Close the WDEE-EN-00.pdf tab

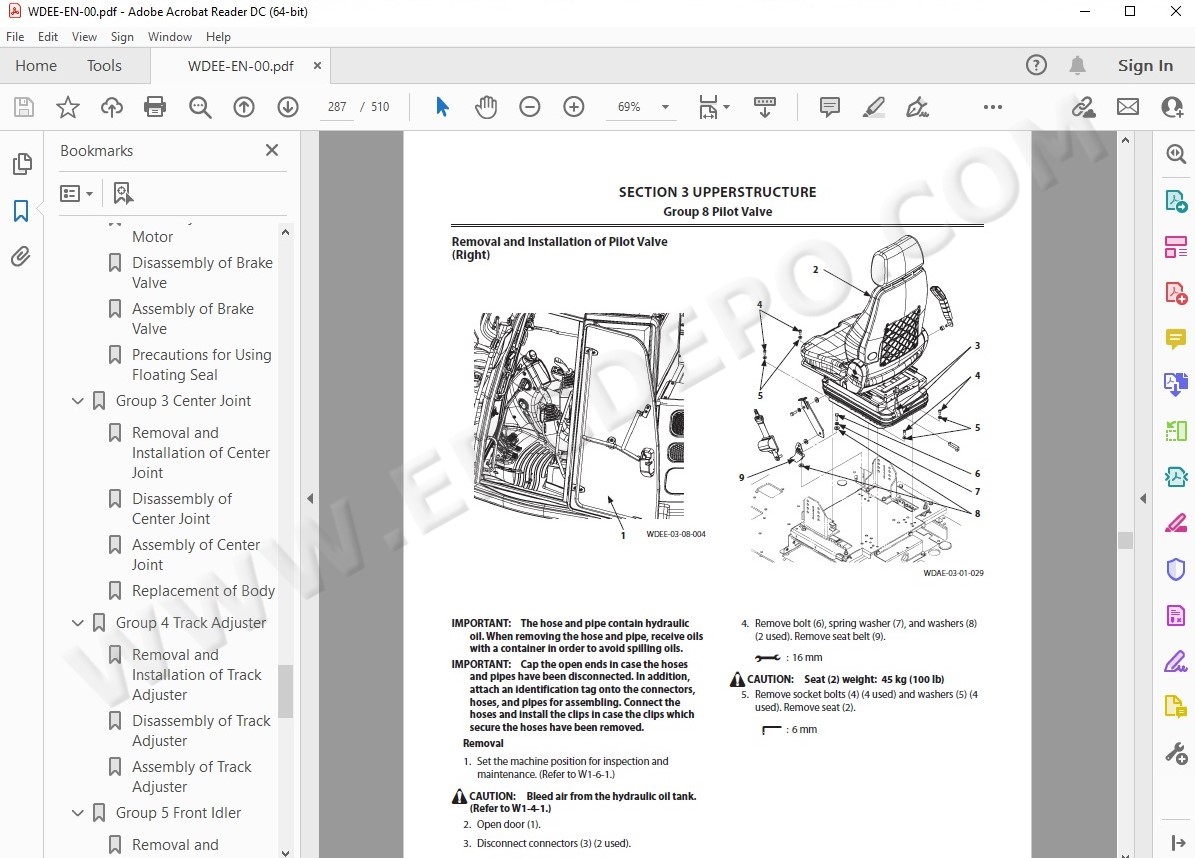pyautogui.click(x=317, y=66)
